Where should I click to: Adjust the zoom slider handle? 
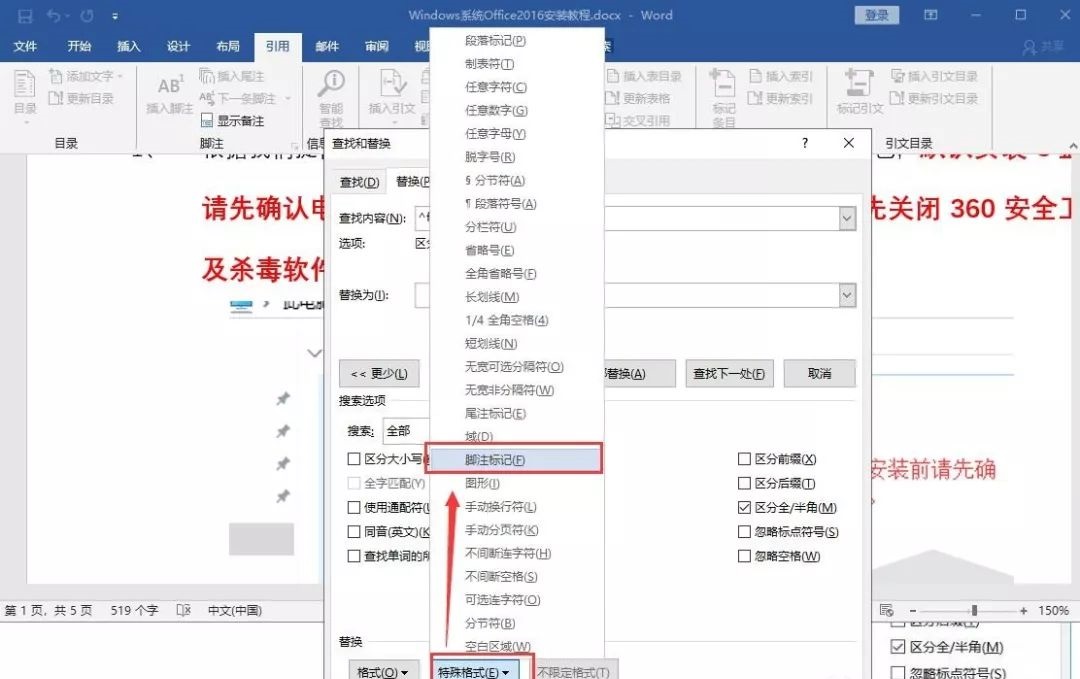click(974, 611)
